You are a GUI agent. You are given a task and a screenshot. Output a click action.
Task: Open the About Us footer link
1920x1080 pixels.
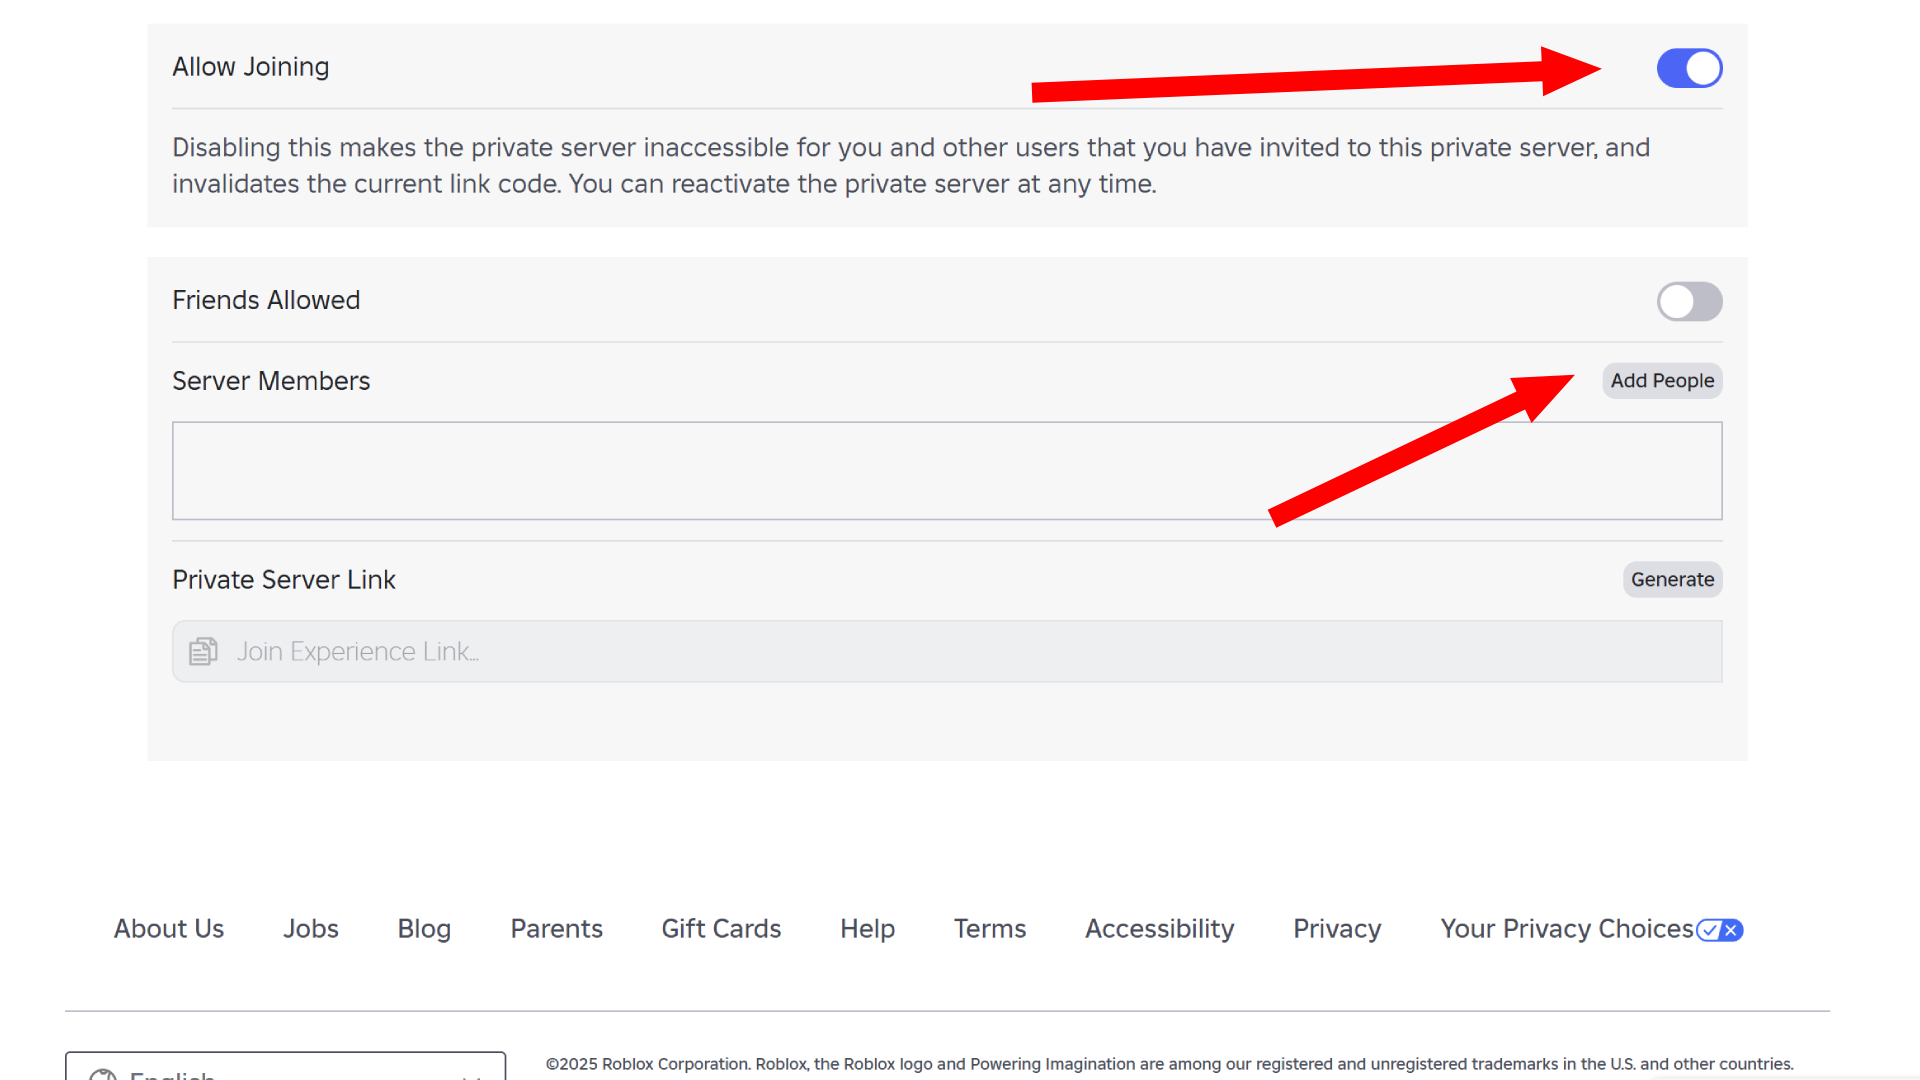click(169, 928)
